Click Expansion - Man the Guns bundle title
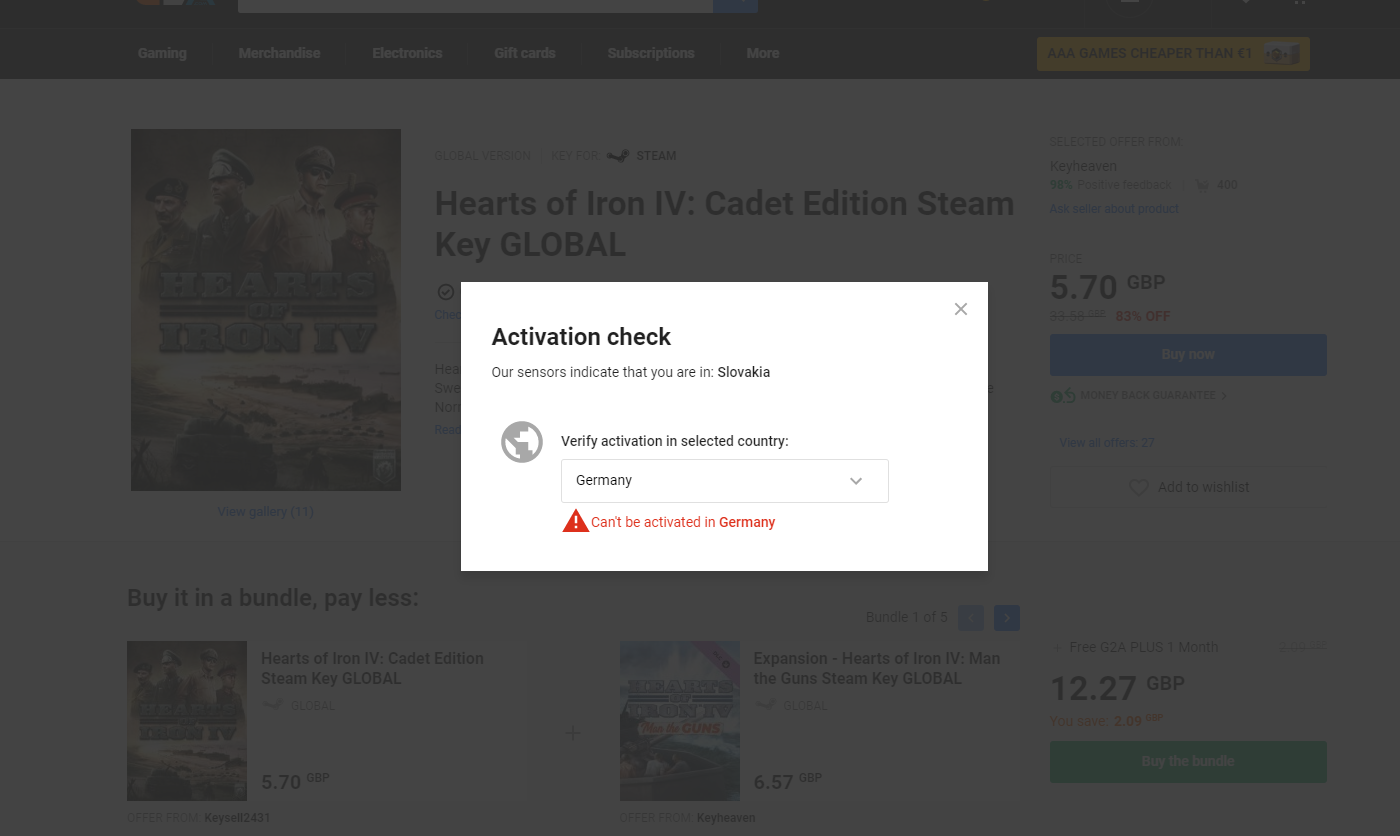Viewport: 1400px width, 836px height. pyautogui.click(x=876, y=668)
